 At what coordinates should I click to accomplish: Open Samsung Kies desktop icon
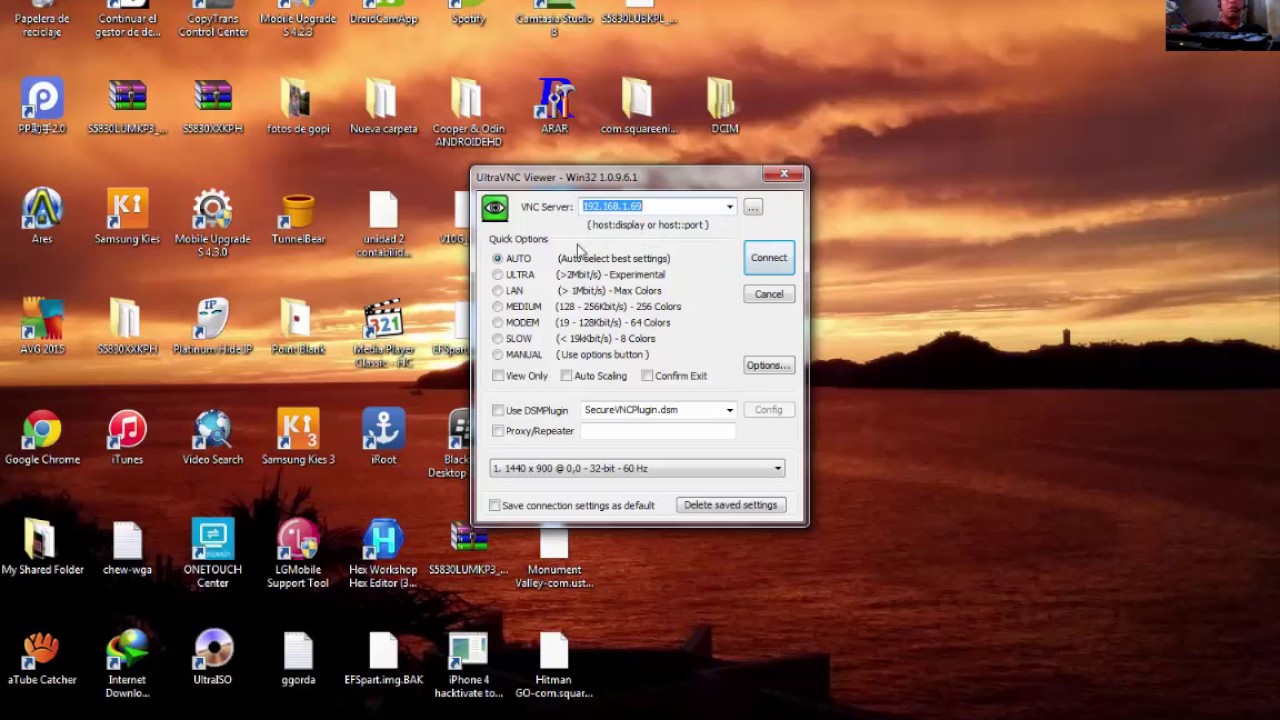127,216
